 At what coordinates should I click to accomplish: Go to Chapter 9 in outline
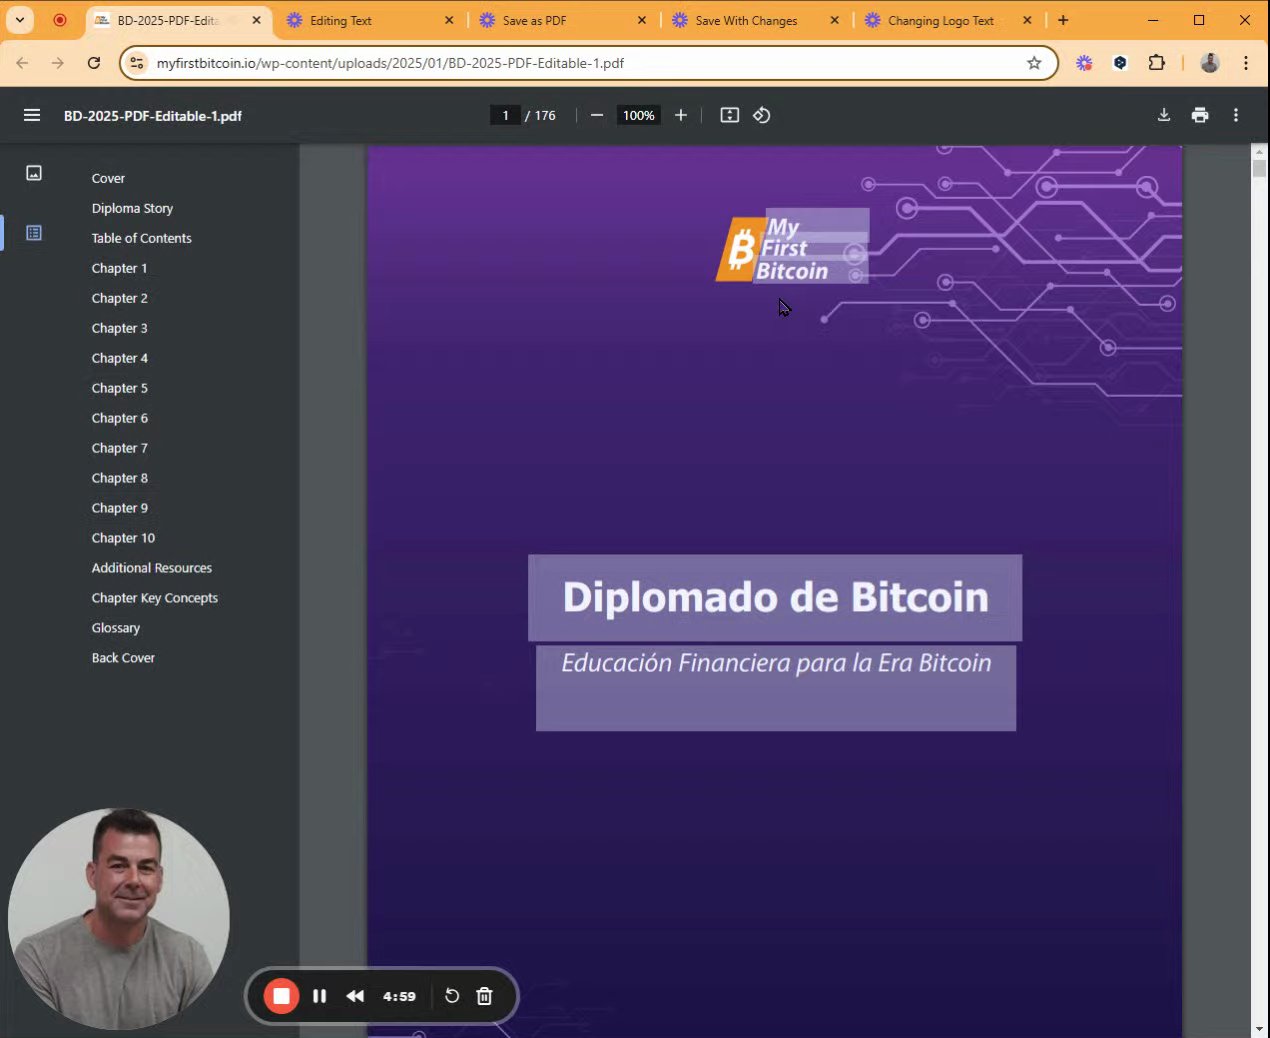[x=119, y=508]
